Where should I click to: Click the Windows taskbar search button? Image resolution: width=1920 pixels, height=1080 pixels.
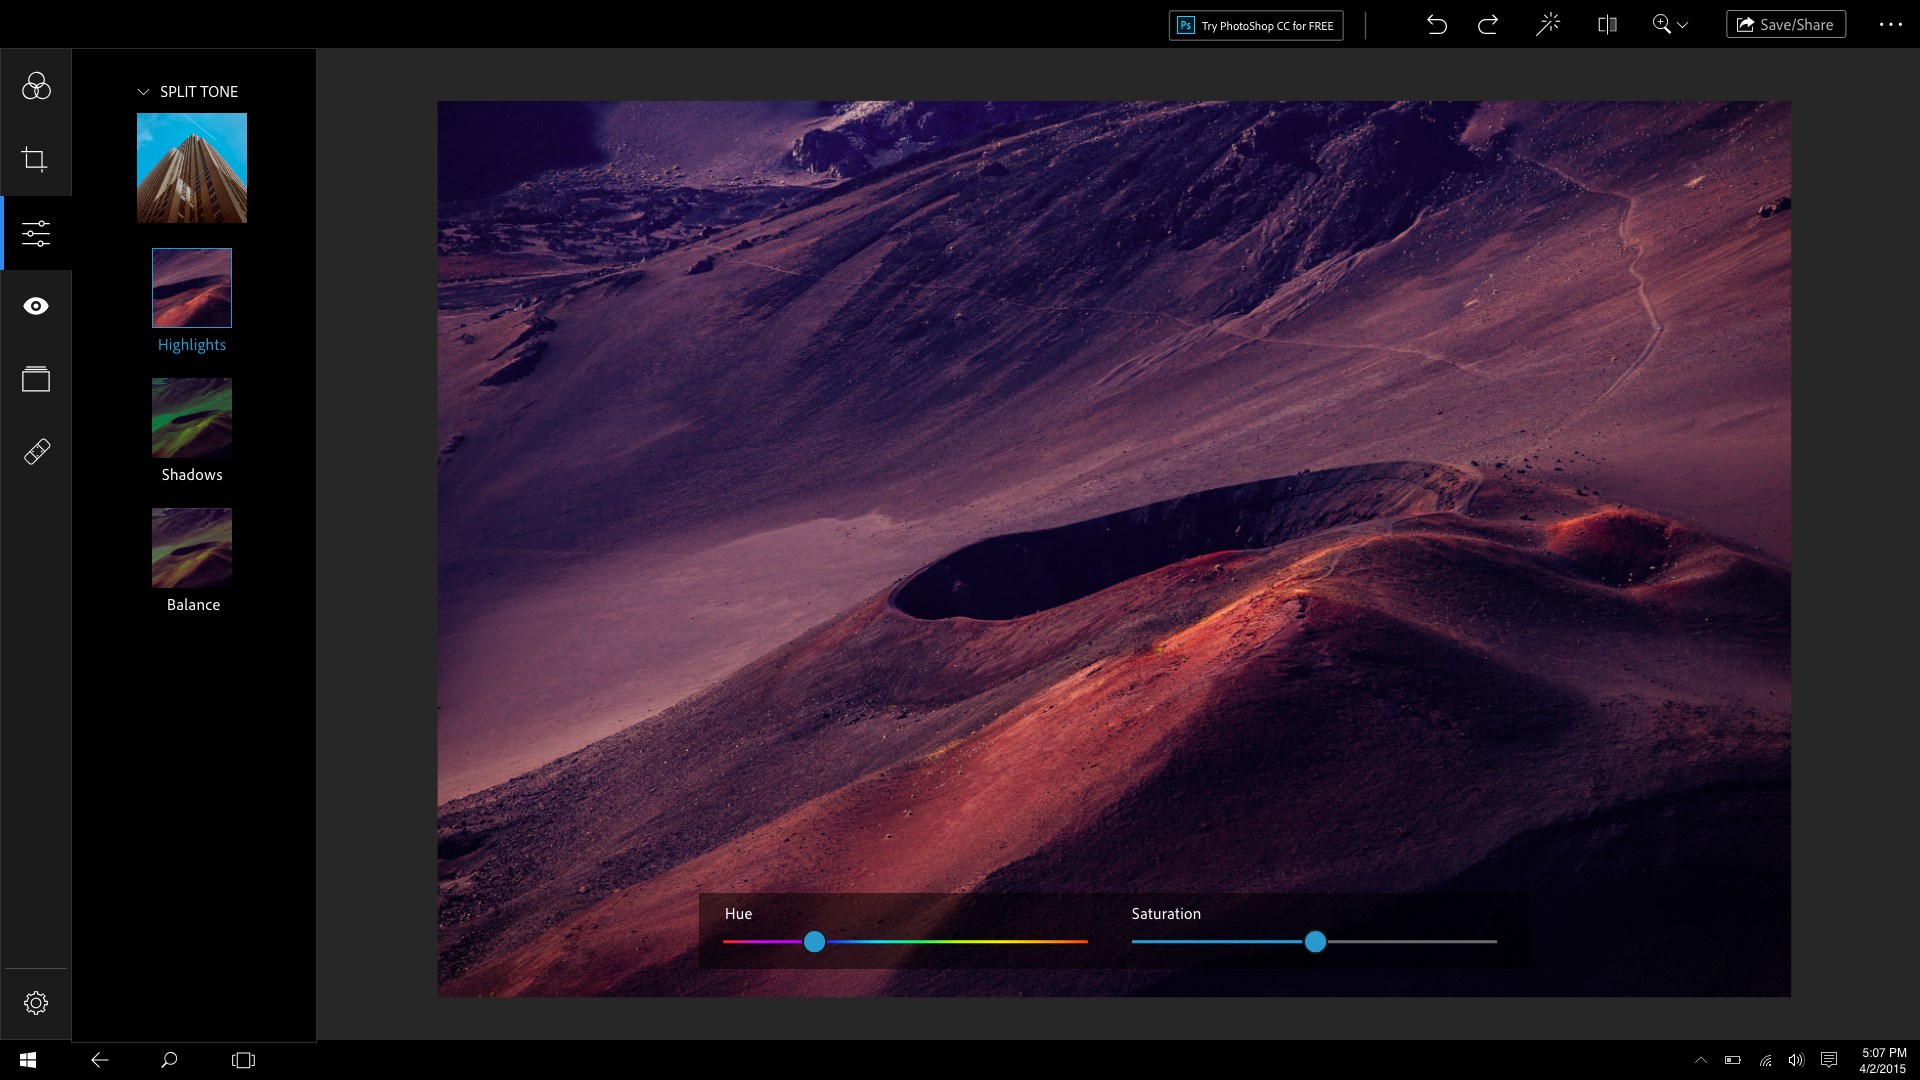point(169,1059)
